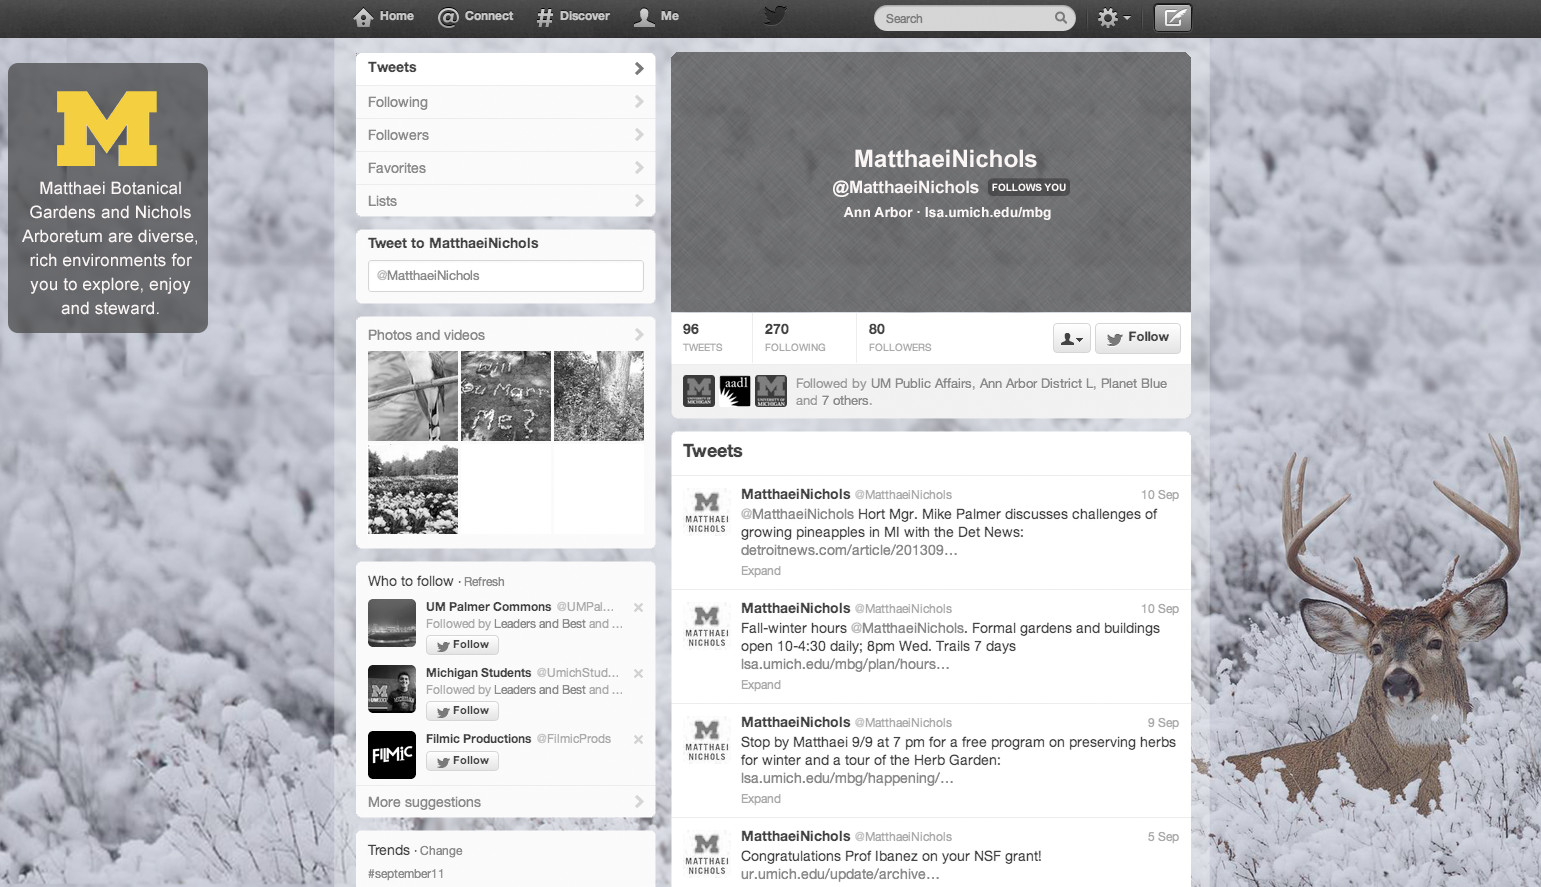
Task: Click the Home house icon
Action: 363,17
